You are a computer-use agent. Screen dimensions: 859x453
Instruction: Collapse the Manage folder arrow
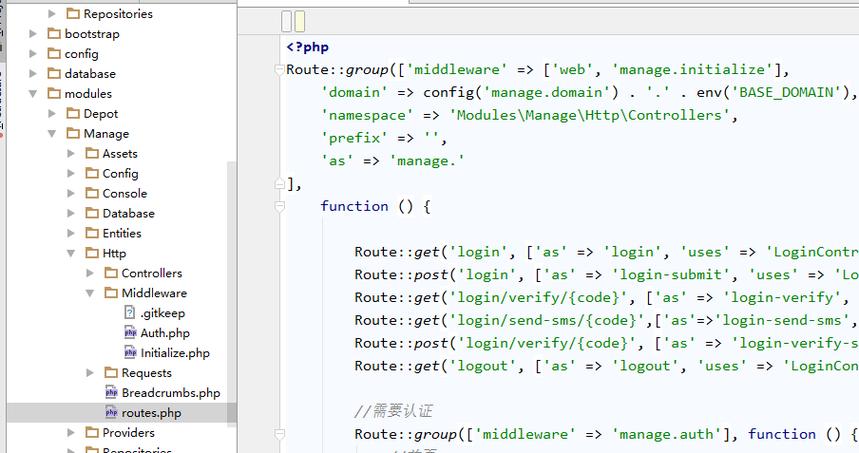coord(52,134)
